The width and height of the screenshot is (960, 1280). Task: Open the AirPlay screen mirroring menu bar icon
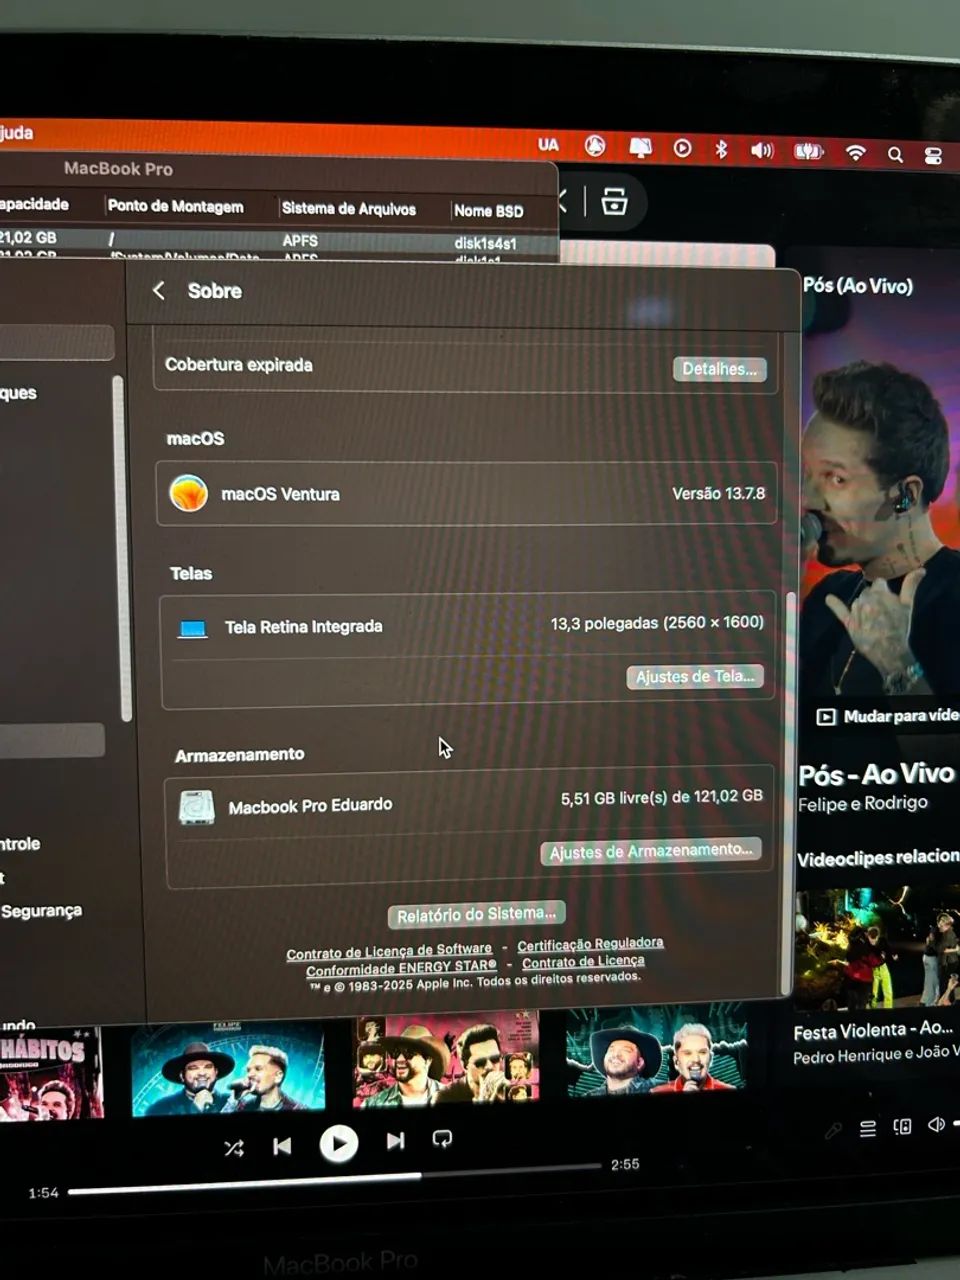tap(640, 148)
